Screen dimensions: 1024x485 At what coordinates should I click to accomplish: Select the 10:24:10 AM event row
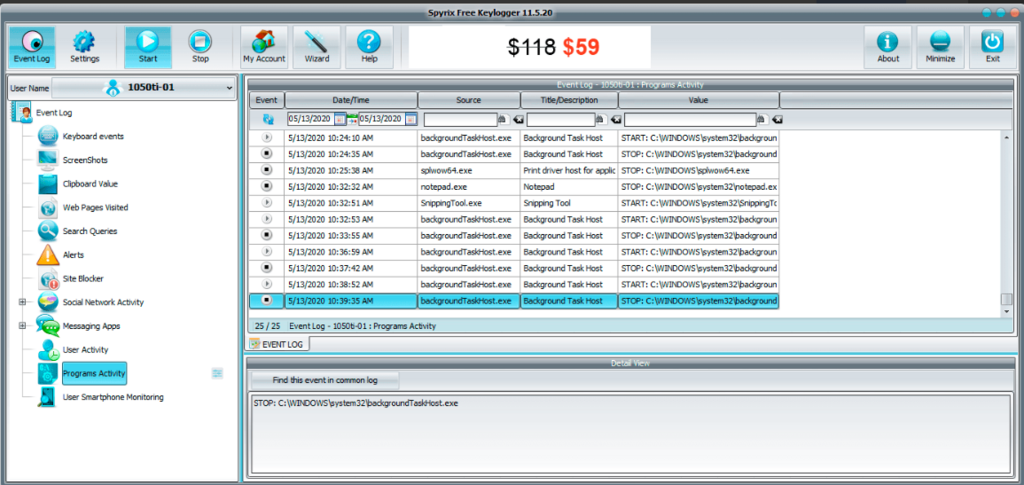coord(514,138)
